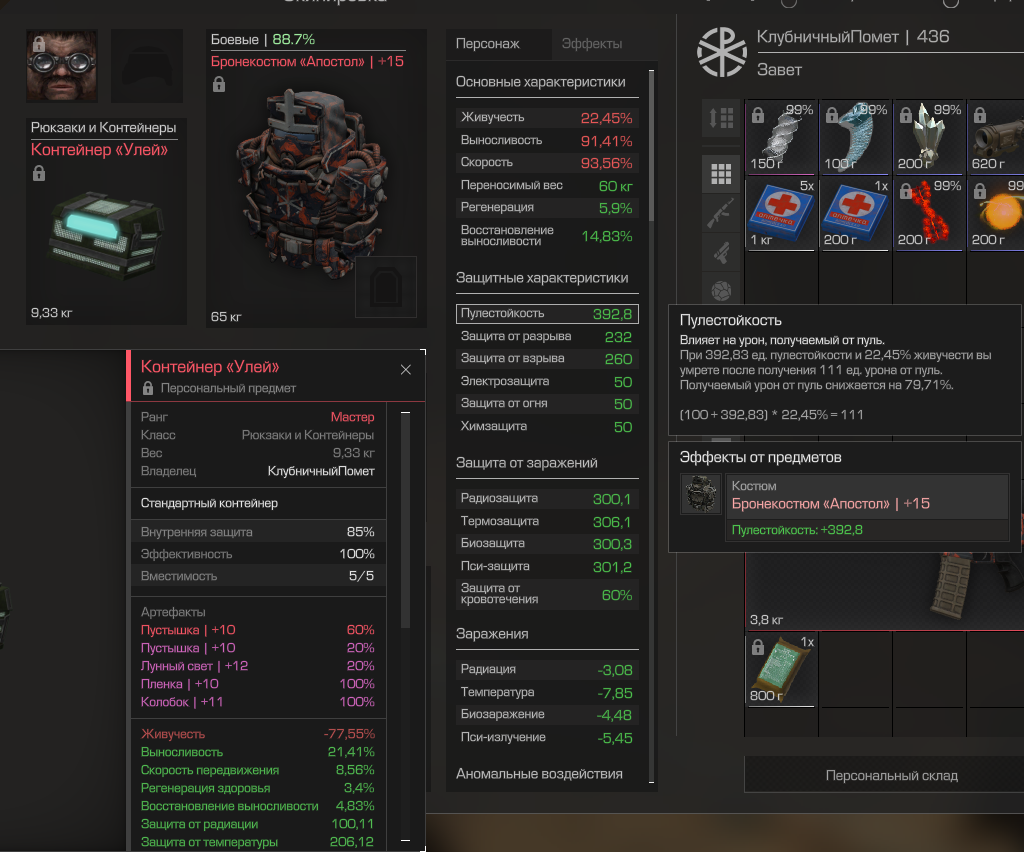Toggle lock on the 620 г scope item

click(x=980, y=116)
